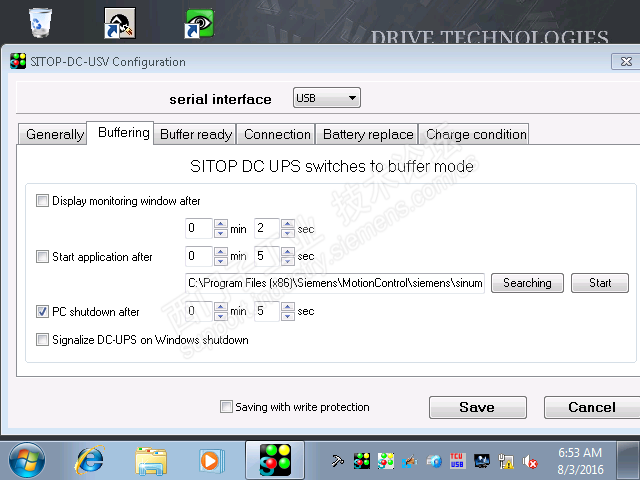The image size is (640, 480).
Task: Increase monitoring window seconds
Action: click(x=288, y=224)
